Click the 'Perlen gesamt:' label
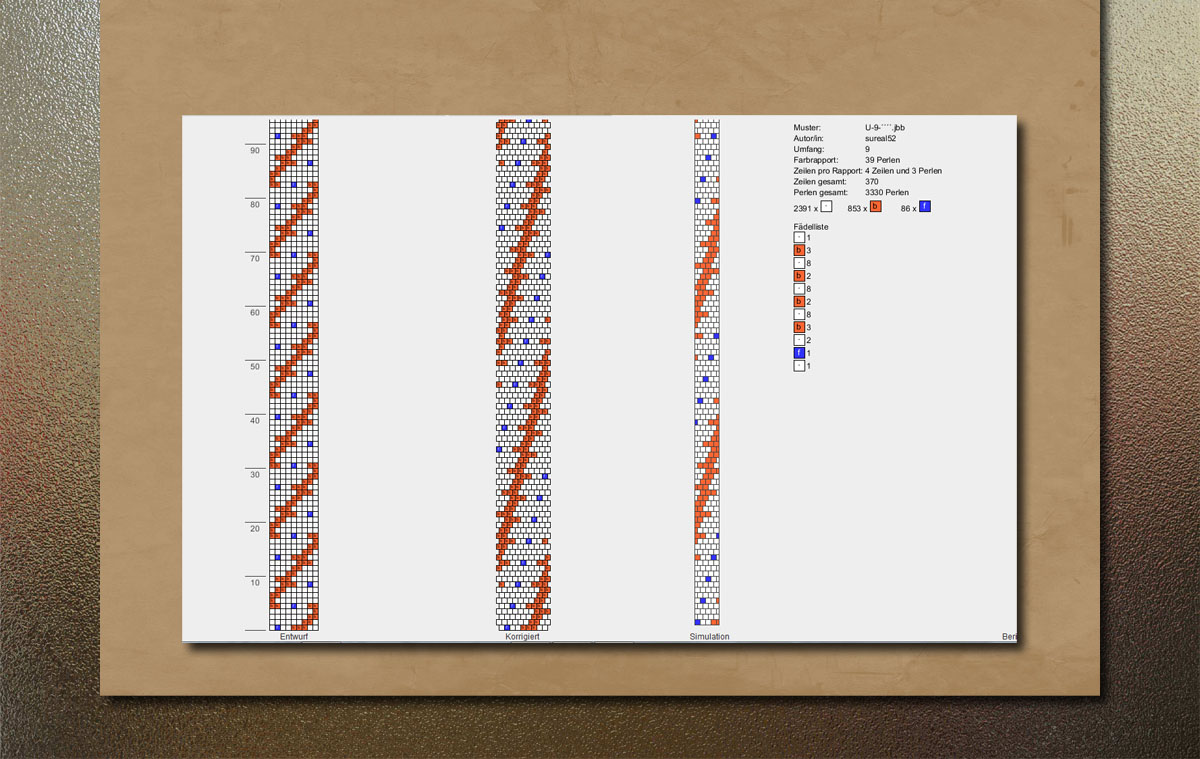This screenshot has width=1200, height=759. point(820,192)
